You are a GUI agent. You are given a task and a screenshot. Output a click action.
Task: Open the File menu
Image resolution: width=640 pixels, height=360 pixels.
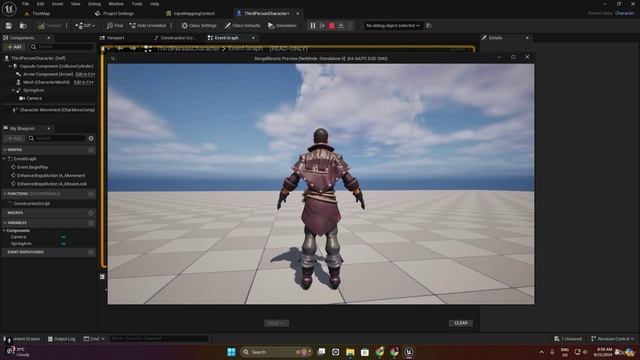tap(25, 4)
